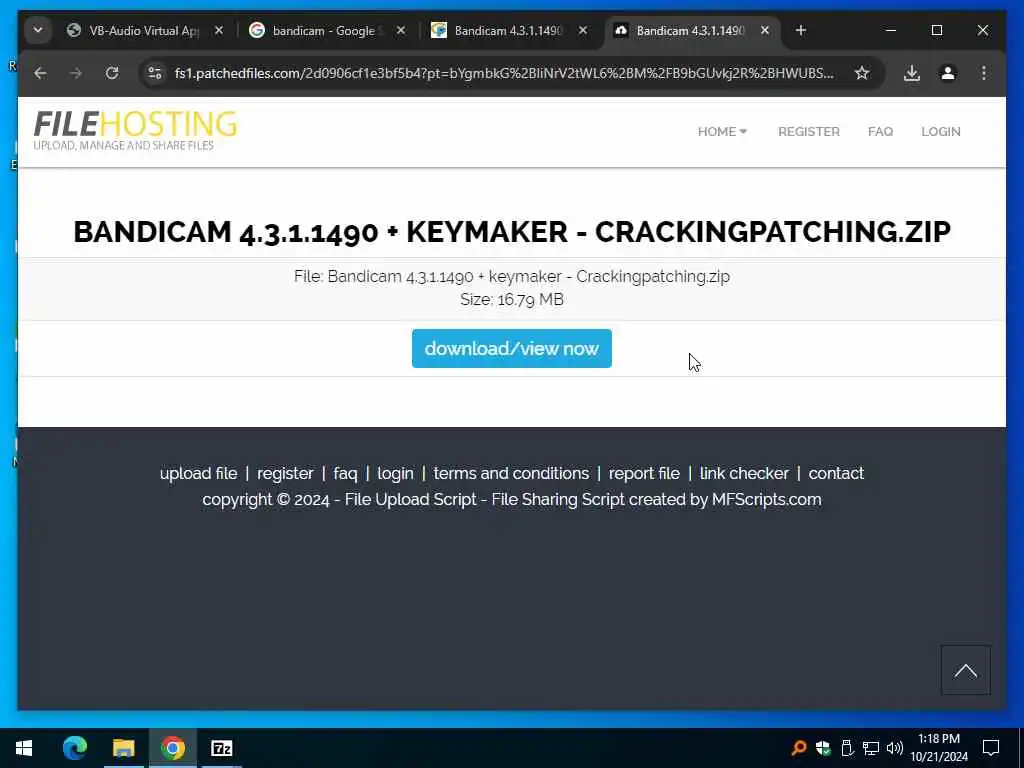1024x768 pixels.
Task: Open Chrome three-dot menu
Action: [x=984, y=73]
